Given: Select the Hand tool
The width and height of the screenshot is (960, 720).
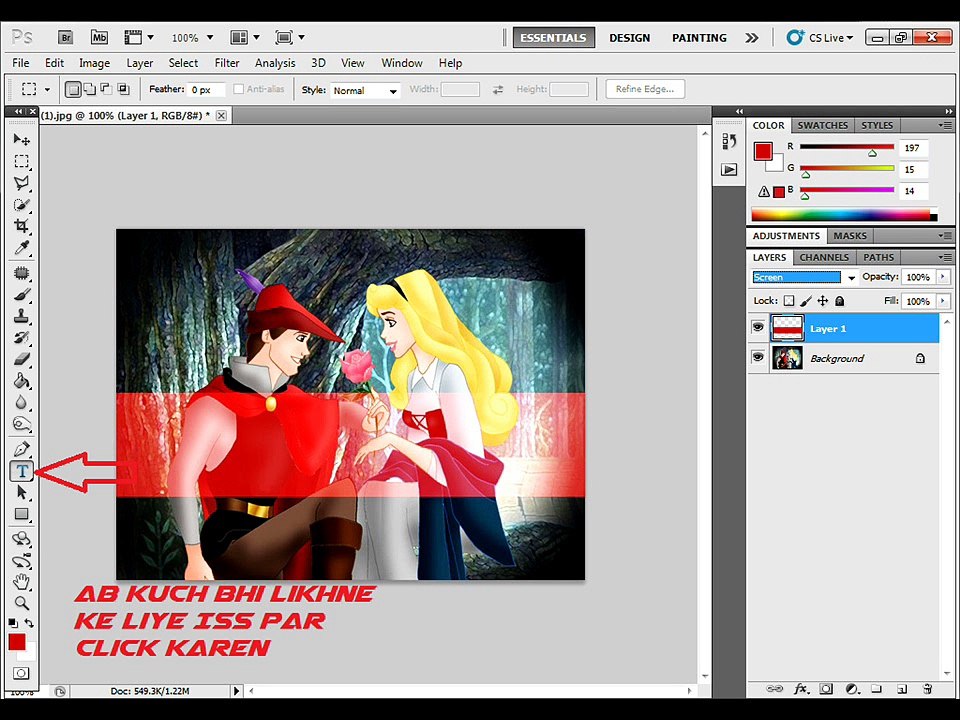Looking at the screenshot, I should [21, 582].
